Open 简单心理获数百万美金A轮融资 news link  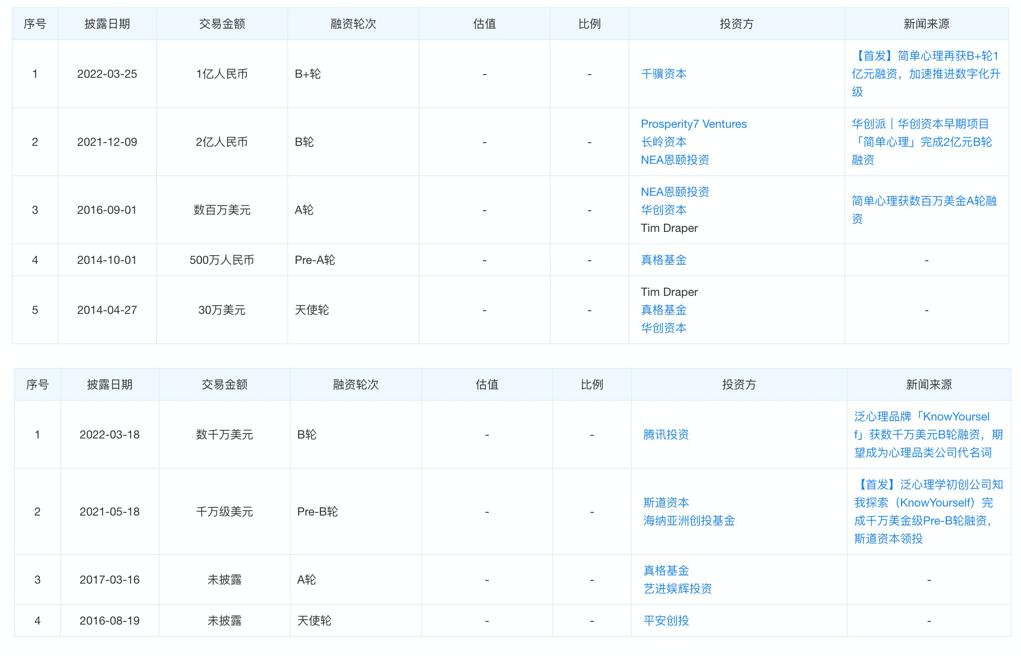click(925, 210)
